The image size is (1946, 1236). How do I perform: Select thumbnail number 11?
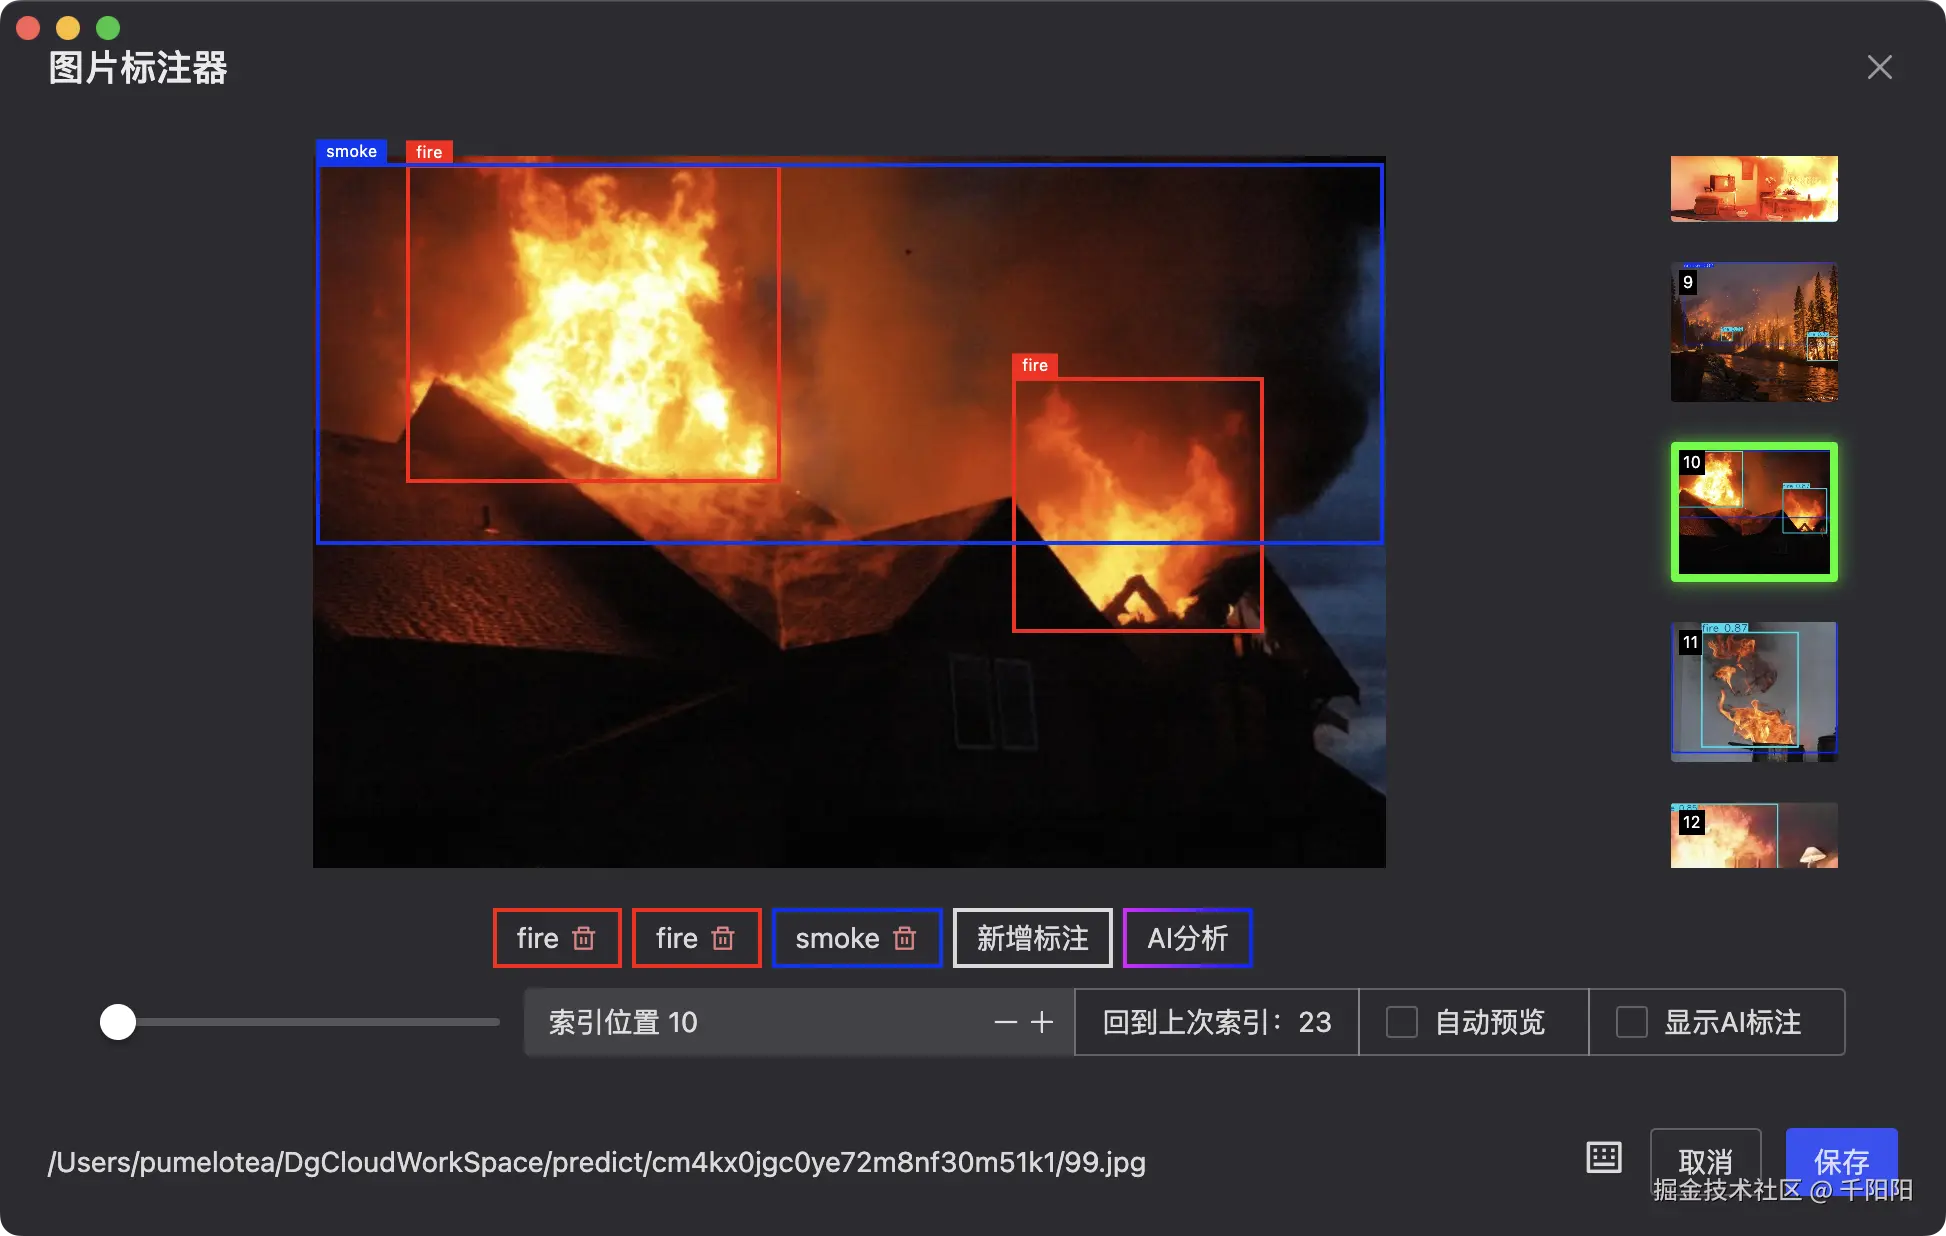[x=1754, y=692]
